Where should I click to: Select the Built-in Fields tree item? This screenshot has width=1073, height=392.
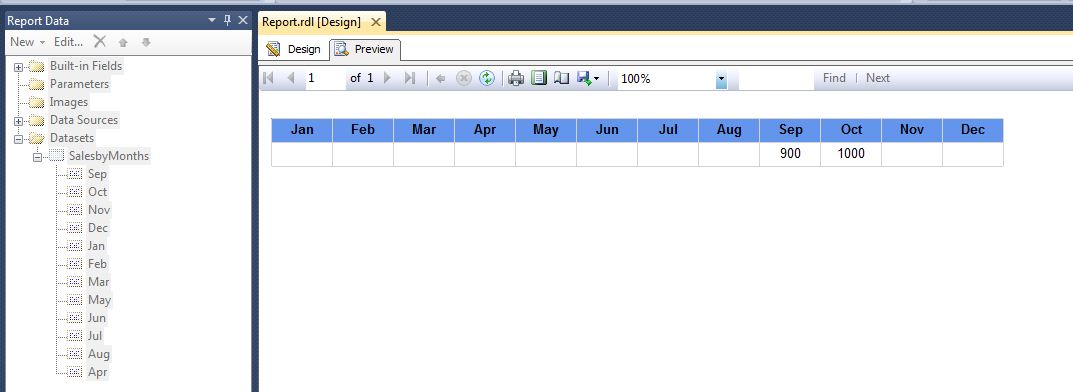pos(86,66)
